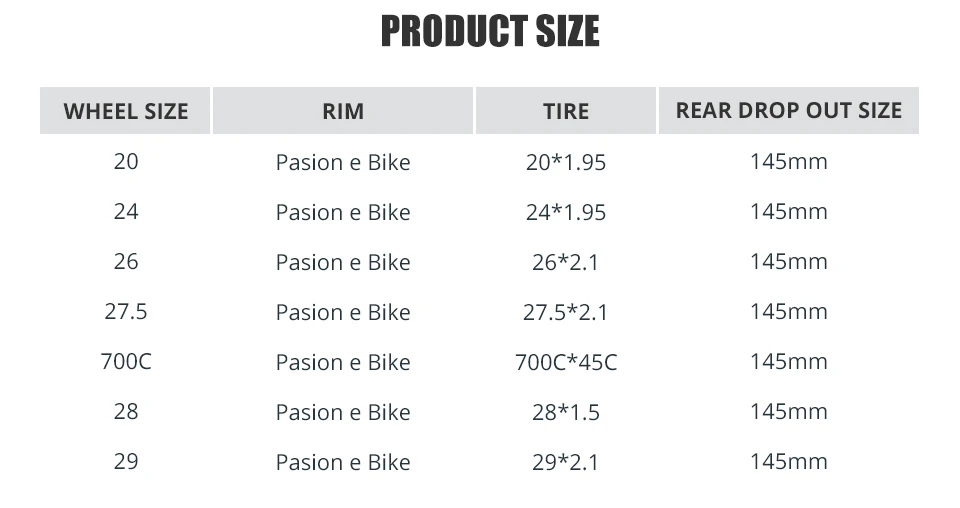Select the 28*1.5 tire value
Screen dimensions: 960x508
[566, 412]
